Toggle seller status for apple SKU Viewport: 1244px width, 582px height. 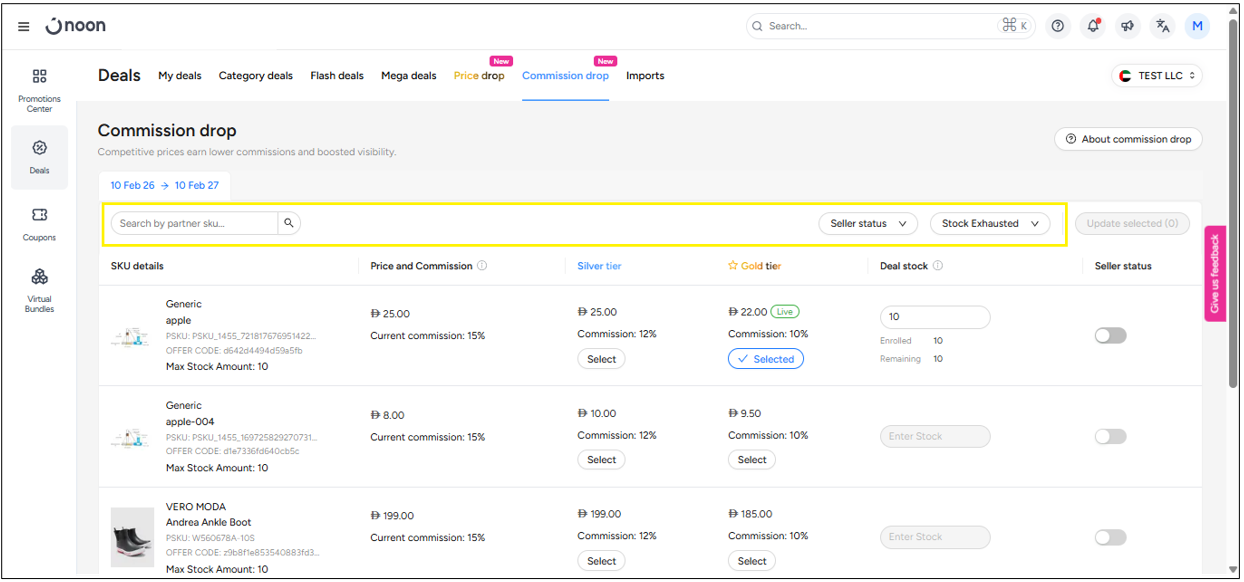click(1110, 335)
